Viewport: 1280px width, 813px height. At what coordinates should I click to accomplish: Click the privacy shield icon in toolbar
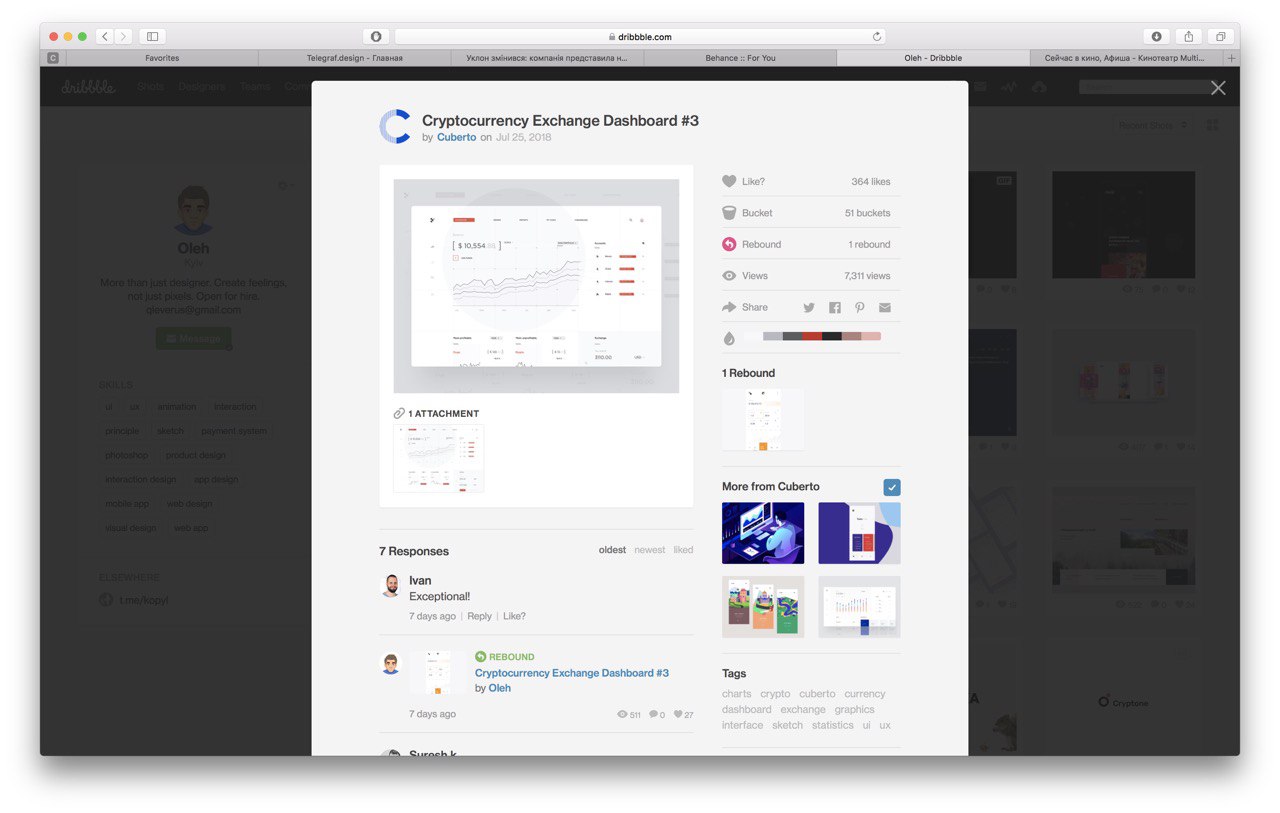376,36
